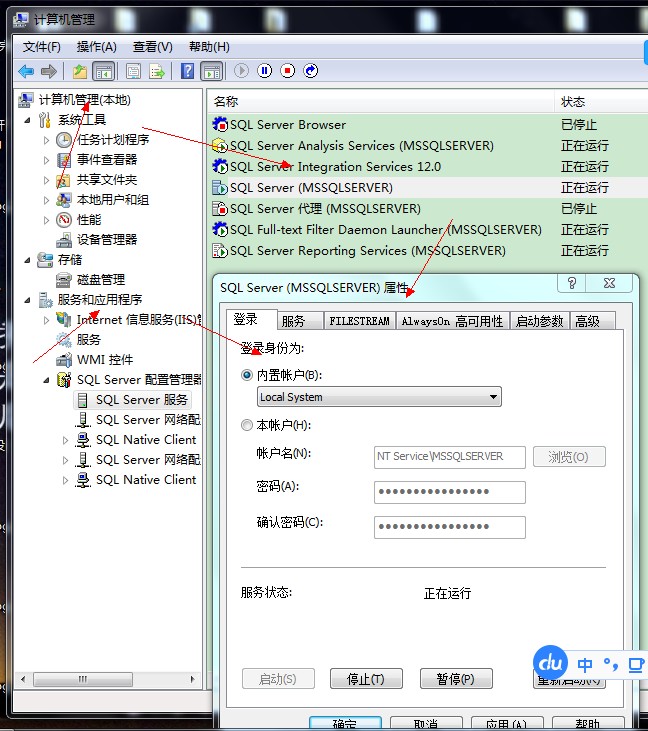Select the SQL Server Browser service icon
The width and height of the screenshot is (648, 731).
point(220,124)
